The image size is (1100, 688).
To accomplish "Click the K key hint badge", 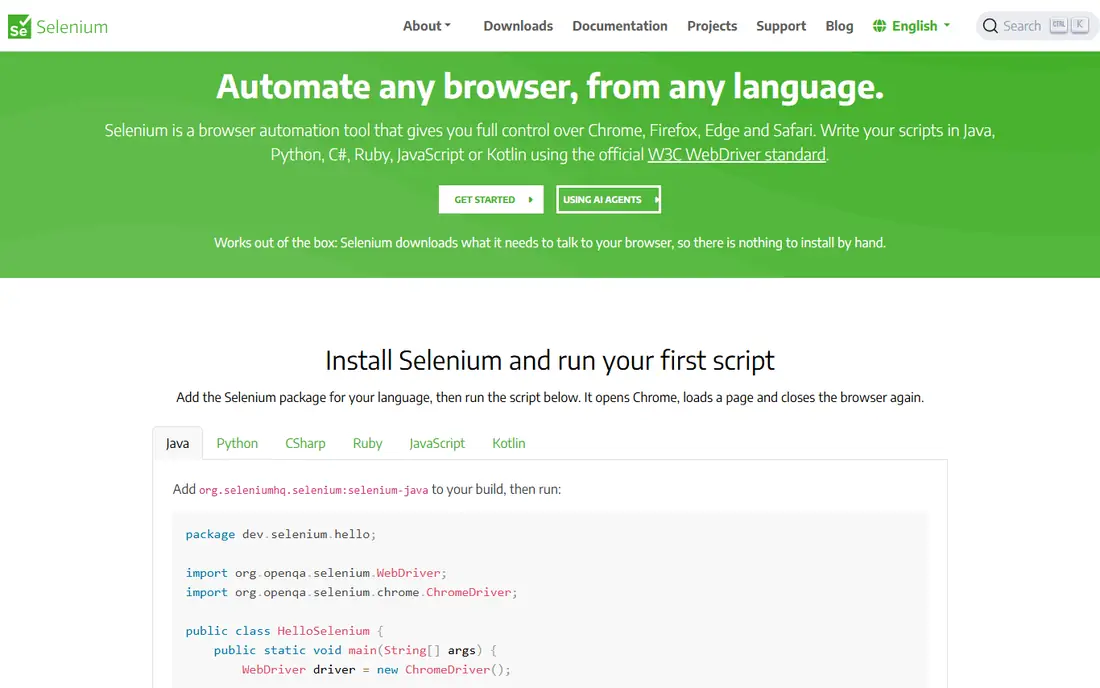I will coord(1080,25).
